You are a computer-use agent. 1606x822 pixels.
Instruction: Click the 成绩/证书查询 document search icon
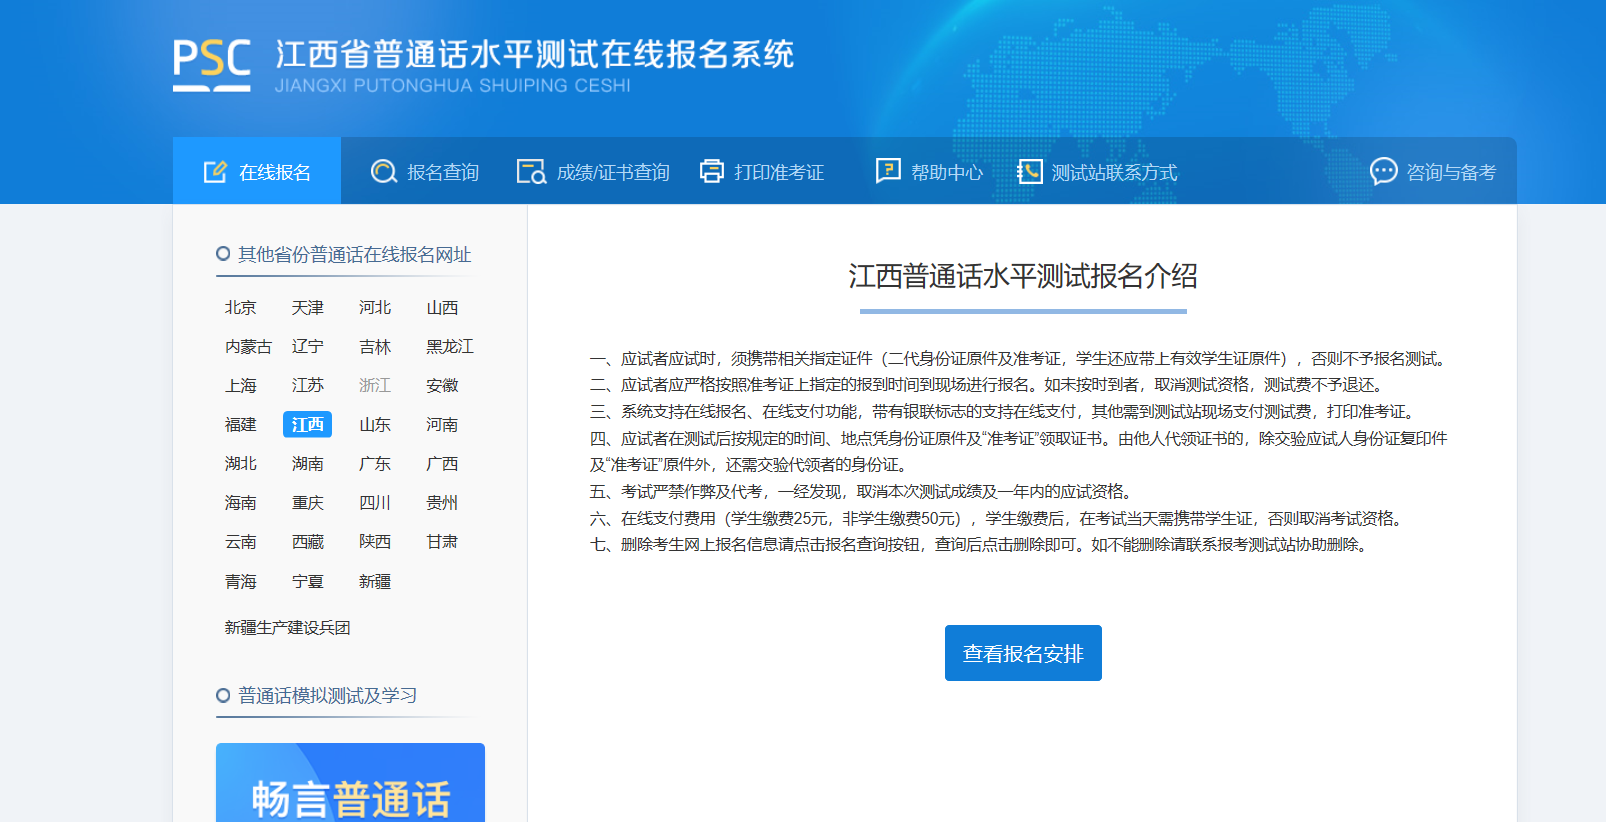coord(531,172)
